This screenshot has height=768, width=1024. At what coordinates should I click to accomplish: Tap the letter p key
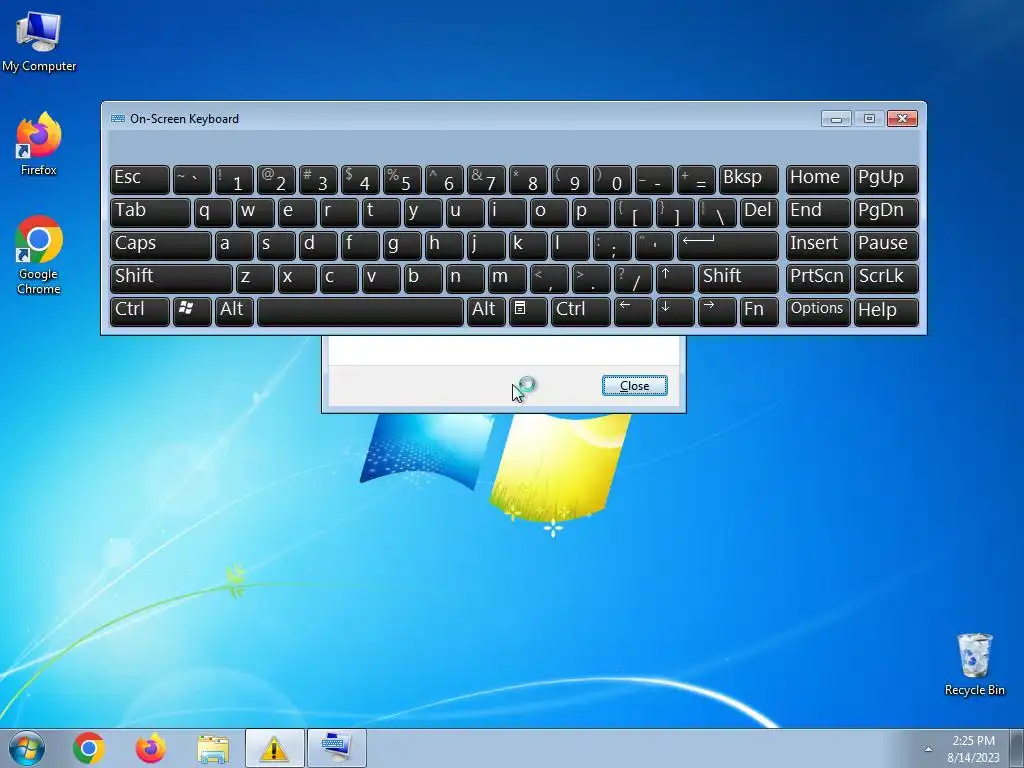tap(591, 213)
